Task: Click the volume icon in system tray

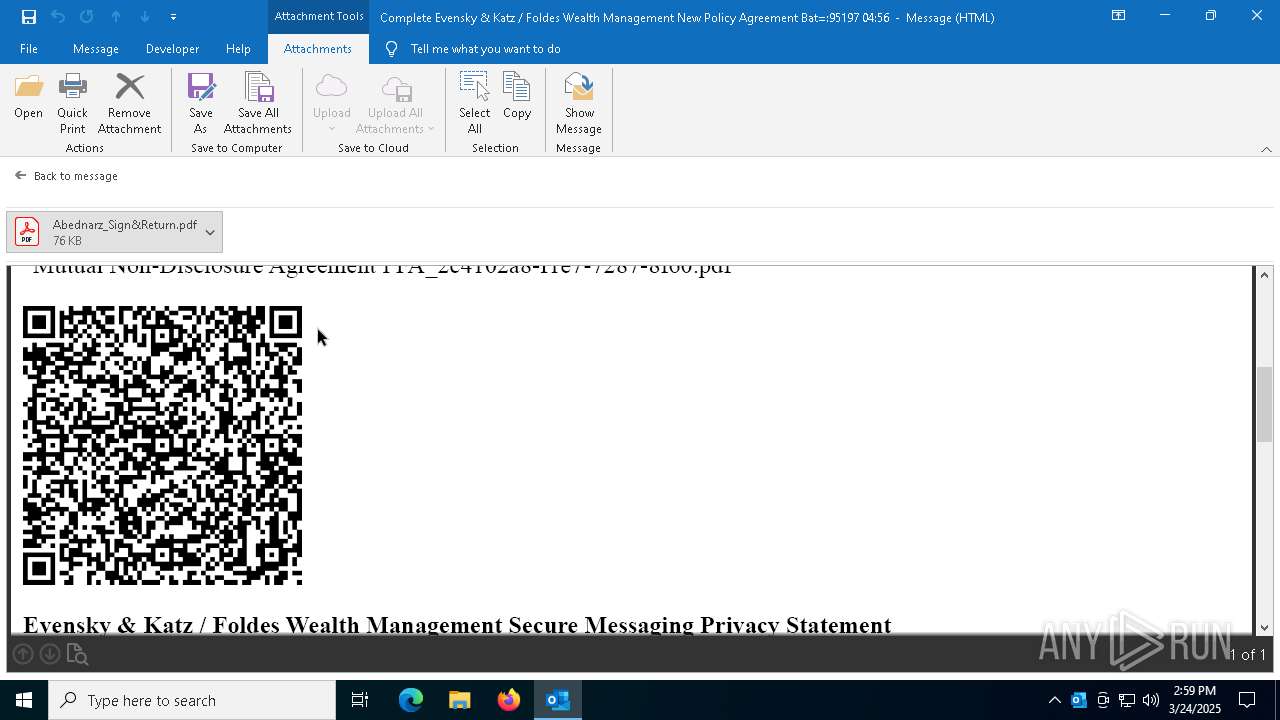Action: 1151,700
